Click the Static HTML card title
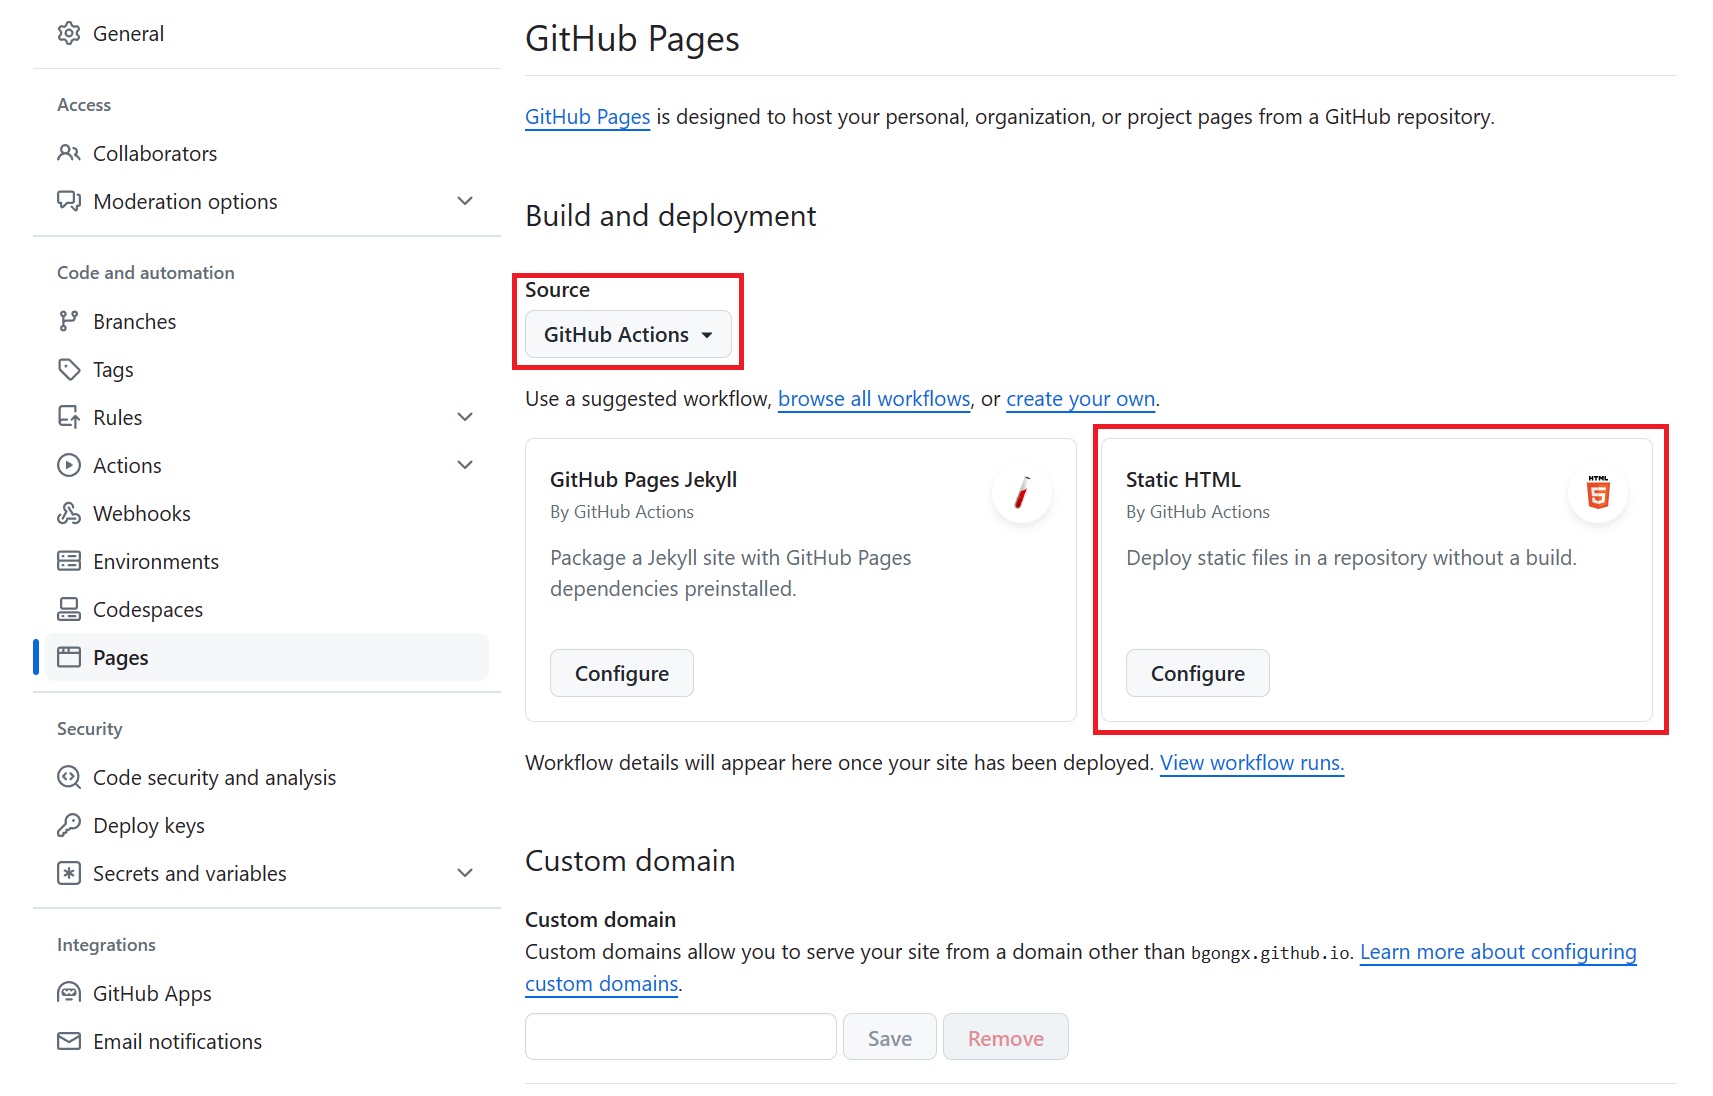Viewport: 1713px width, 1096px height. click(x=1183, y=480)
